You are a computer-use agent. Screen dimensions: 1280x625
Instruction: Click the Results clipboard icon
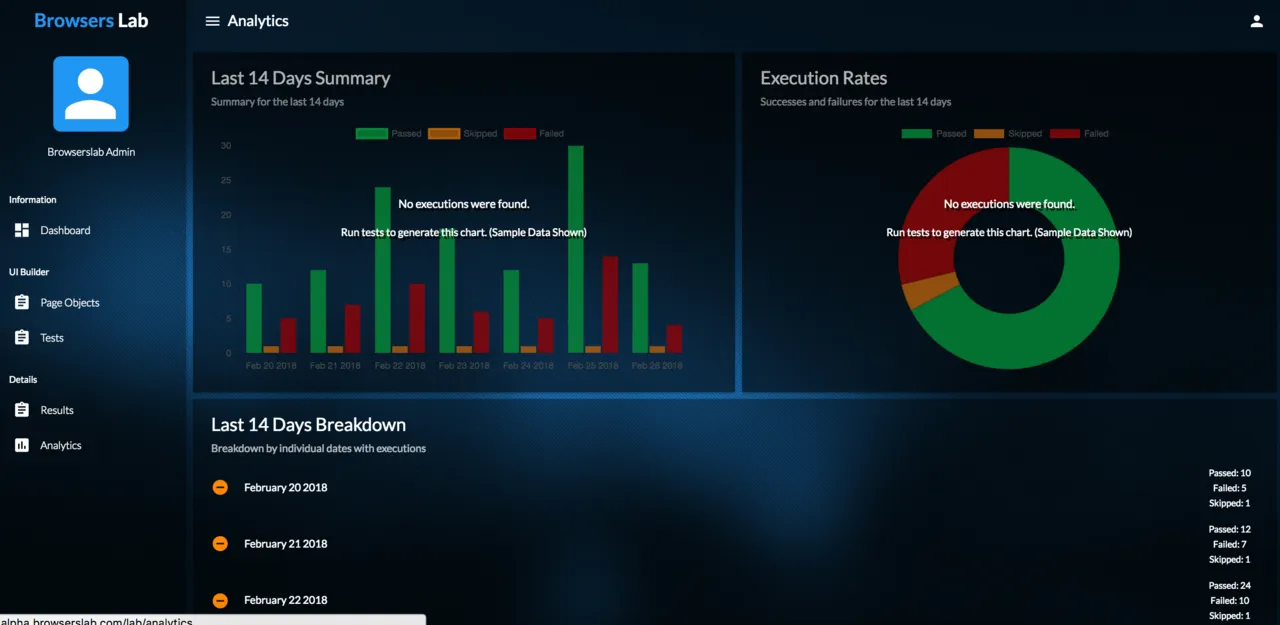point(22,410)
